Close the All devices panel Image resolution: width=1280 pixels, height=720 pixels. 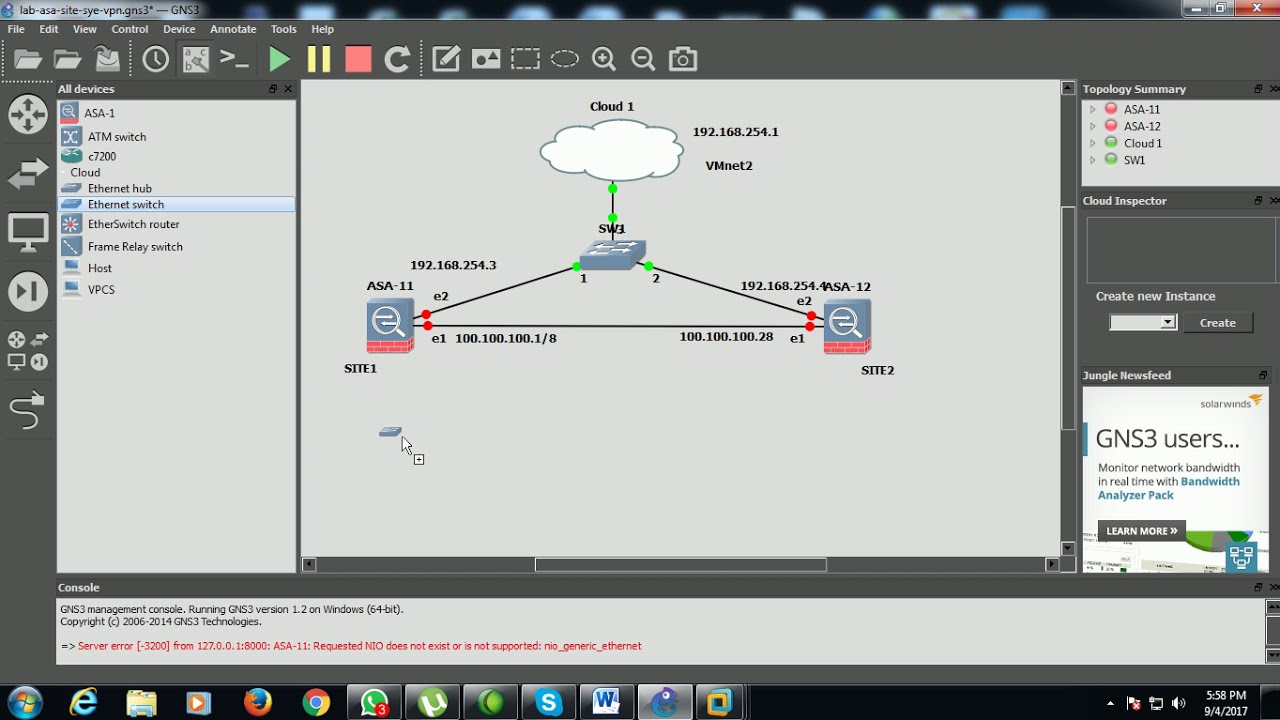tap(288, 89)
